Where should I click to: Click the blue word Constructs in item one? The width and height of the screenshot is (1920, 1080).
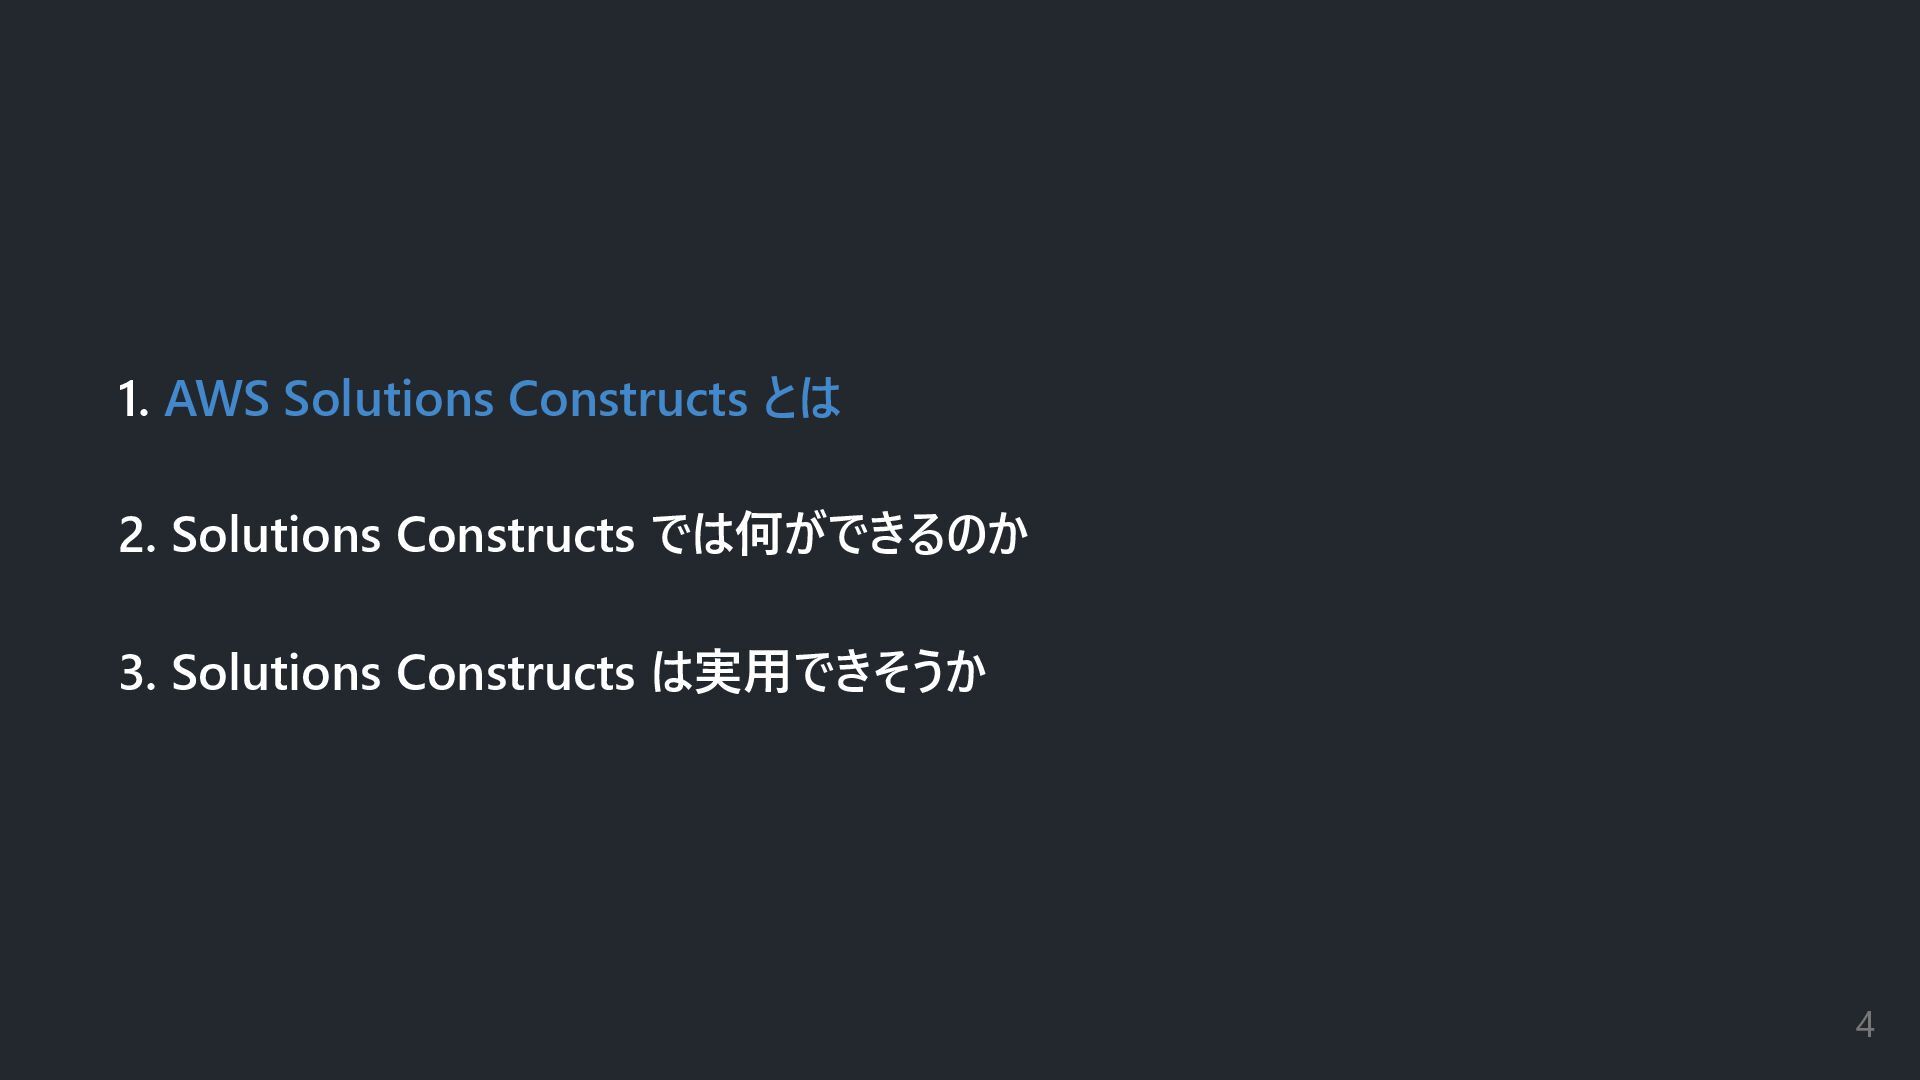[x=628, y=398]
